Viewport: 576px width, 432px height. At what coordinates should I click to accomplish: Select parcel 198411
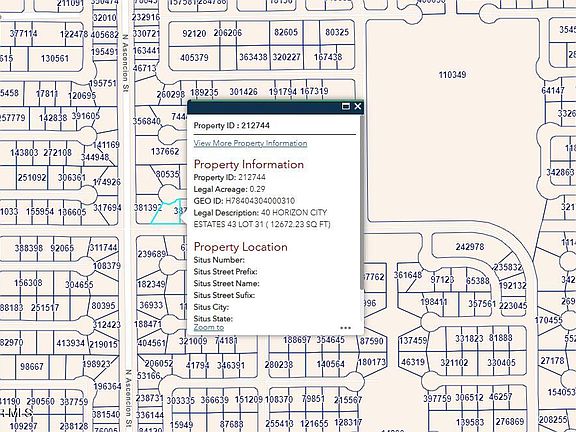click(434, 302)
